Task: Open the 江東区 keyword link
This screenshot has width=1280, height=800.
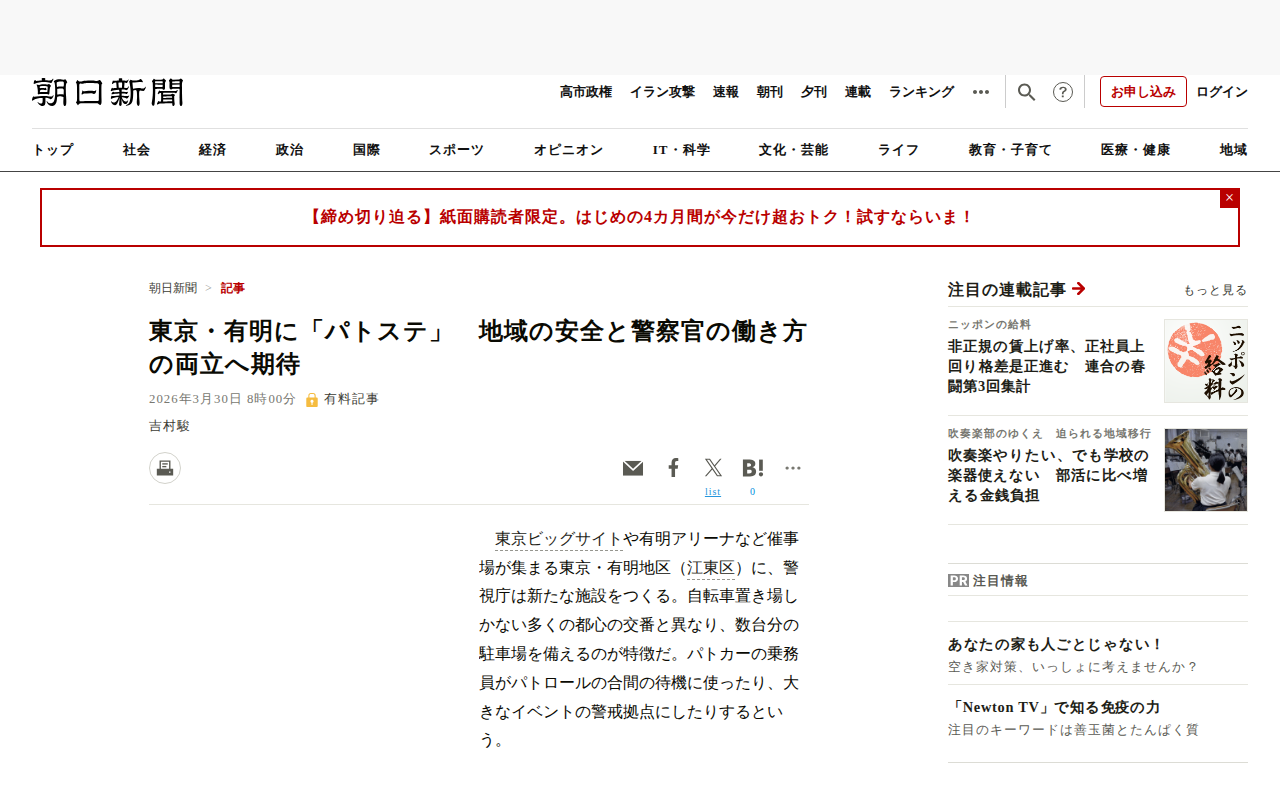Action: 711,568
